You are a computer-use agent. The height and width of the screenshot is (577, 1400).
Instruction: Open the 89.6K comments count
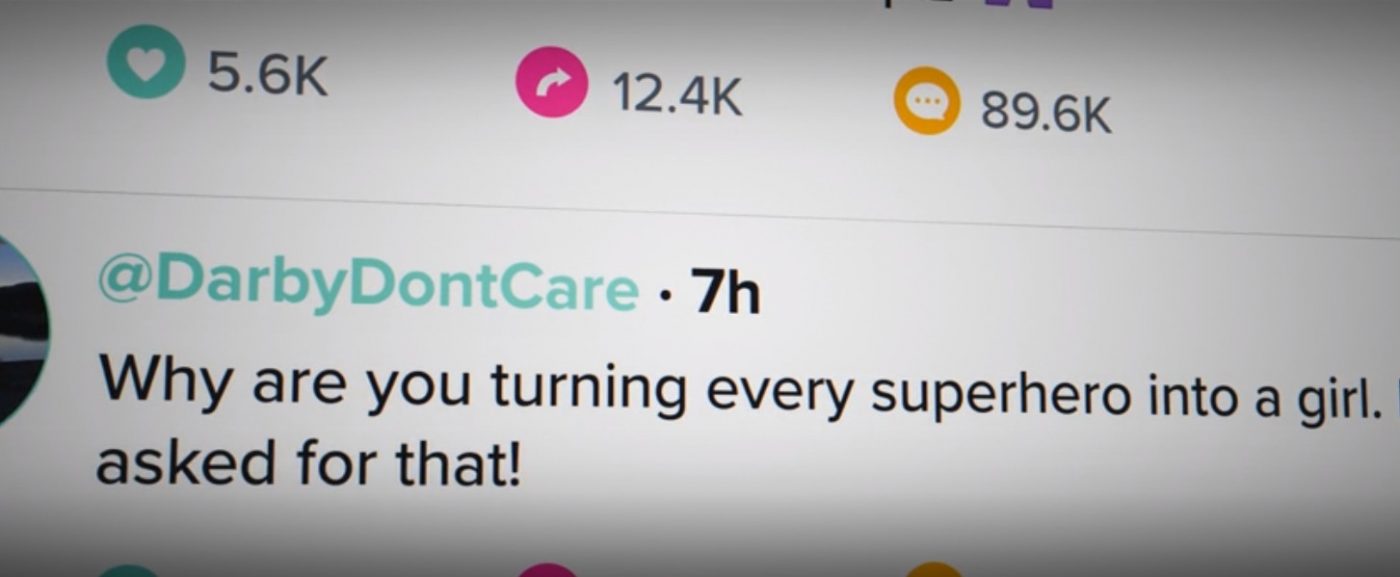tap(1045, 111)
